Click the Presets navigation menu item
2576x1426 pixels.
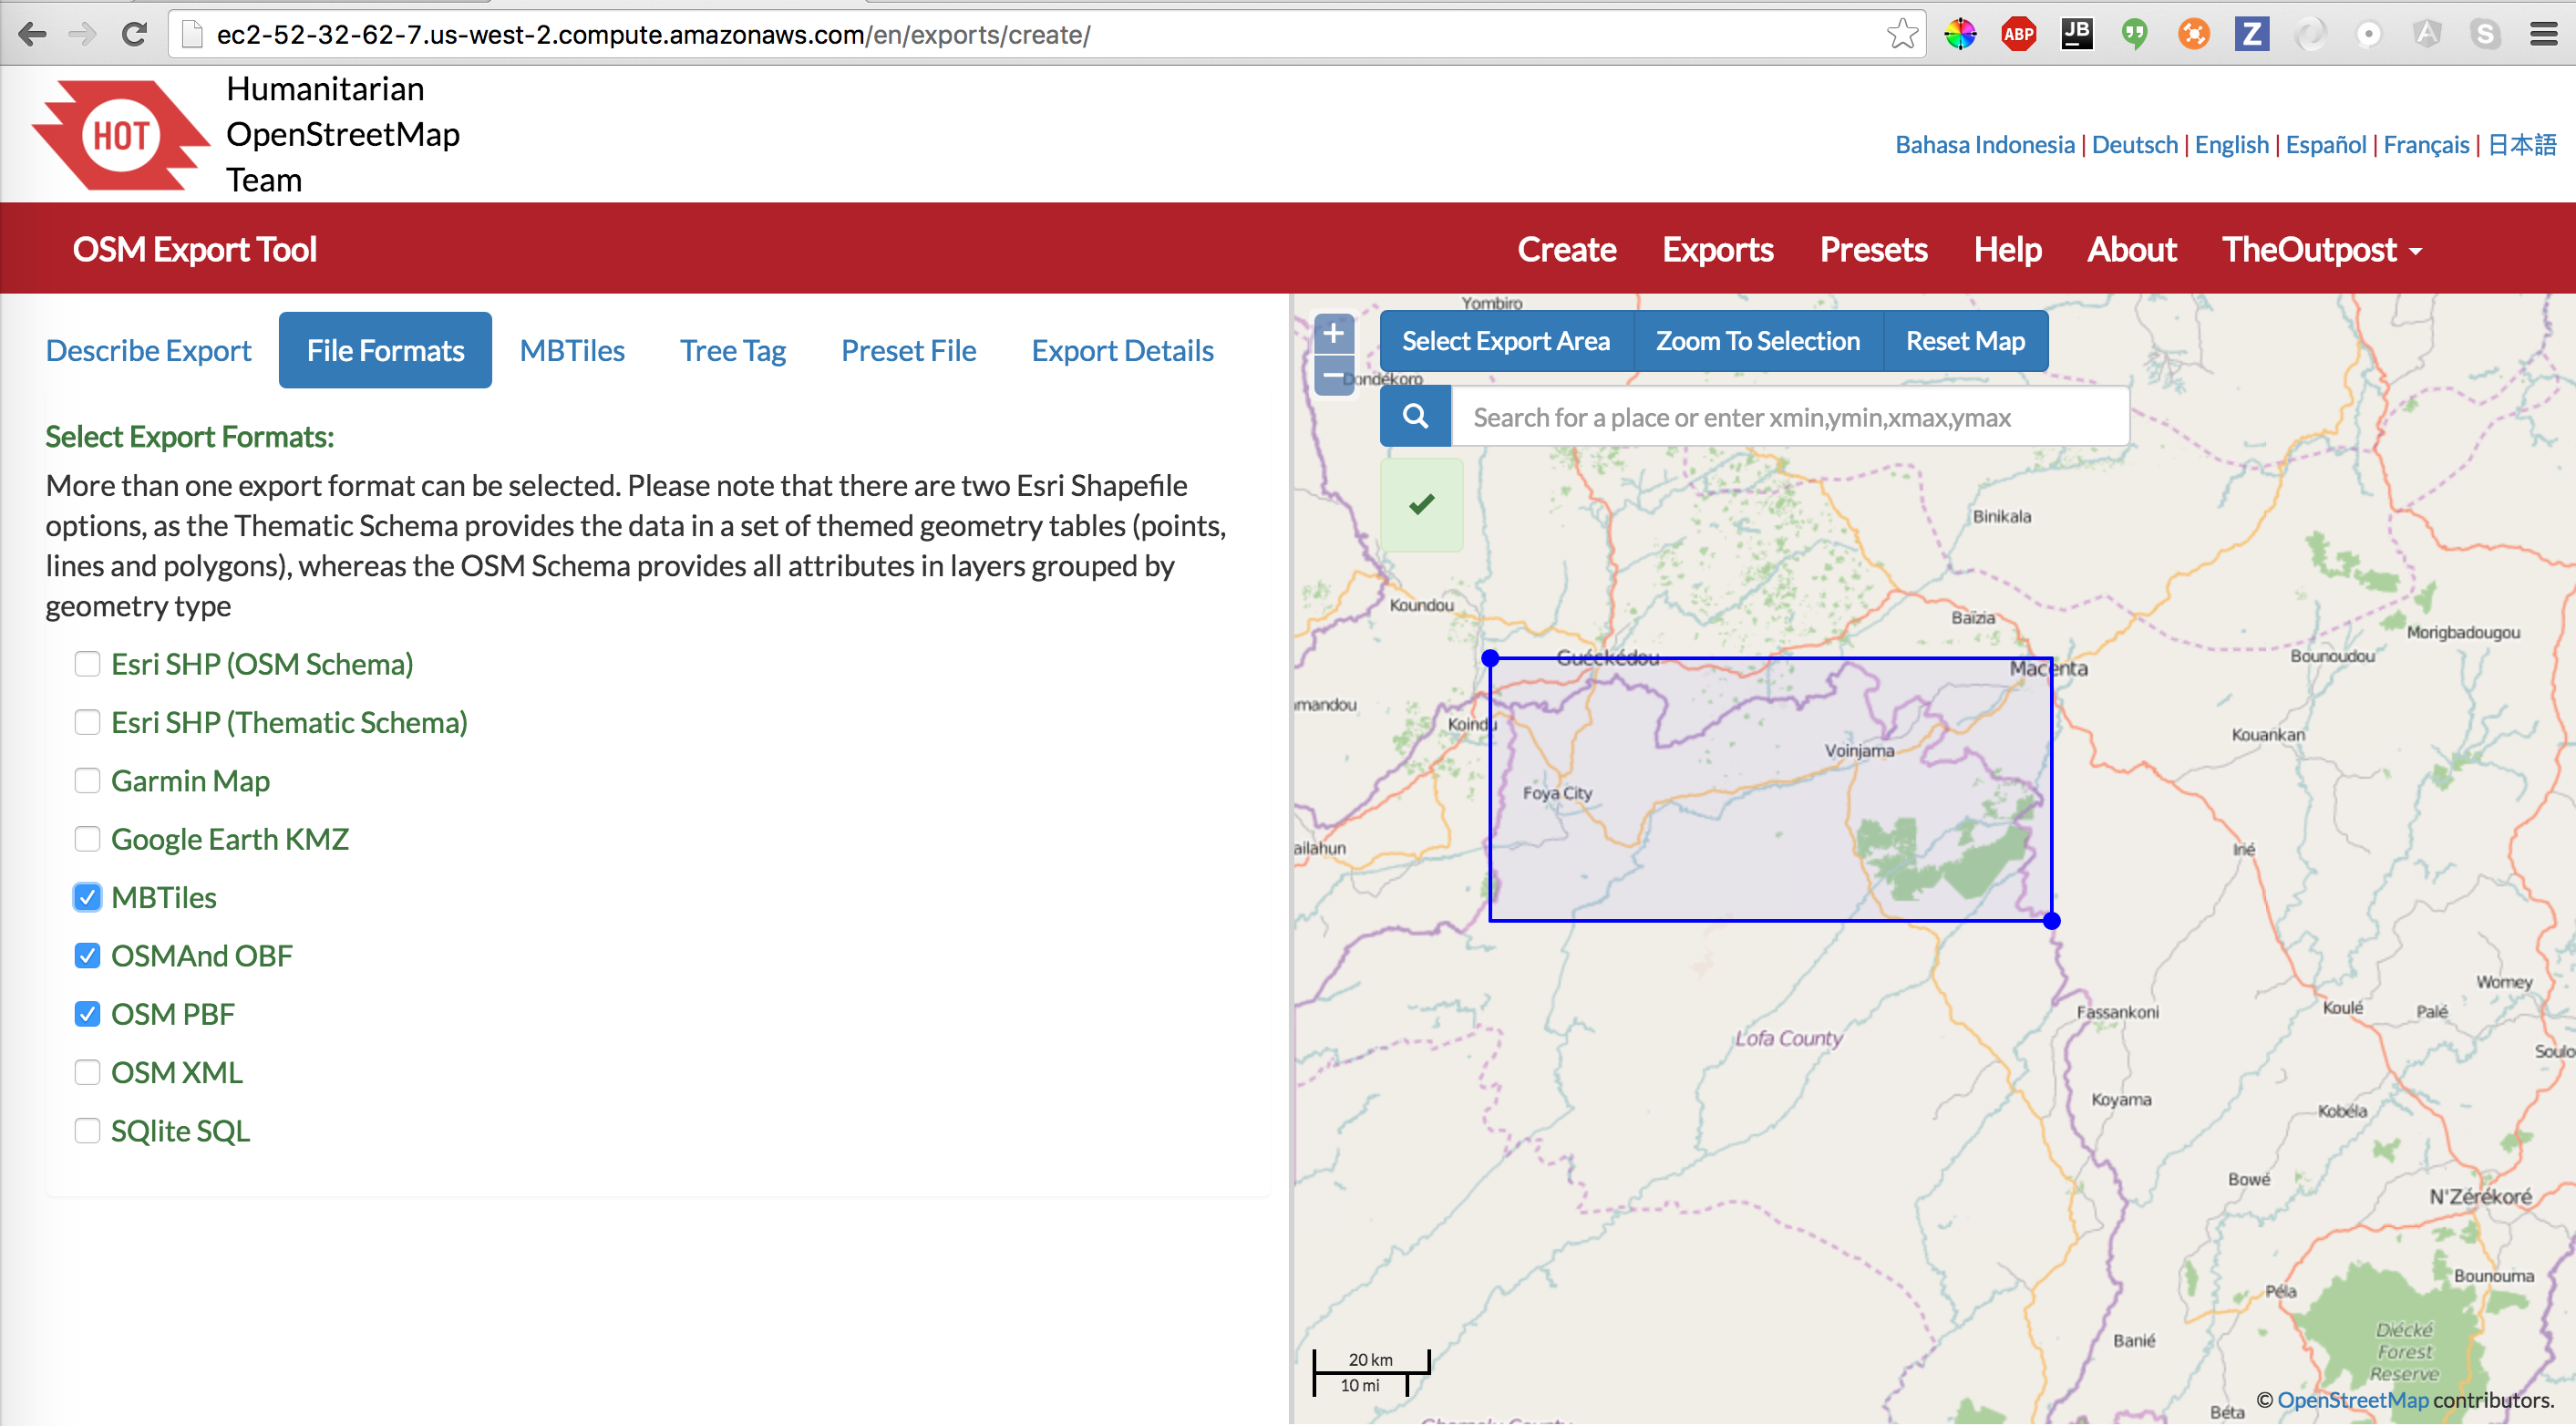pyautogui.click(x=1874, y=248)
